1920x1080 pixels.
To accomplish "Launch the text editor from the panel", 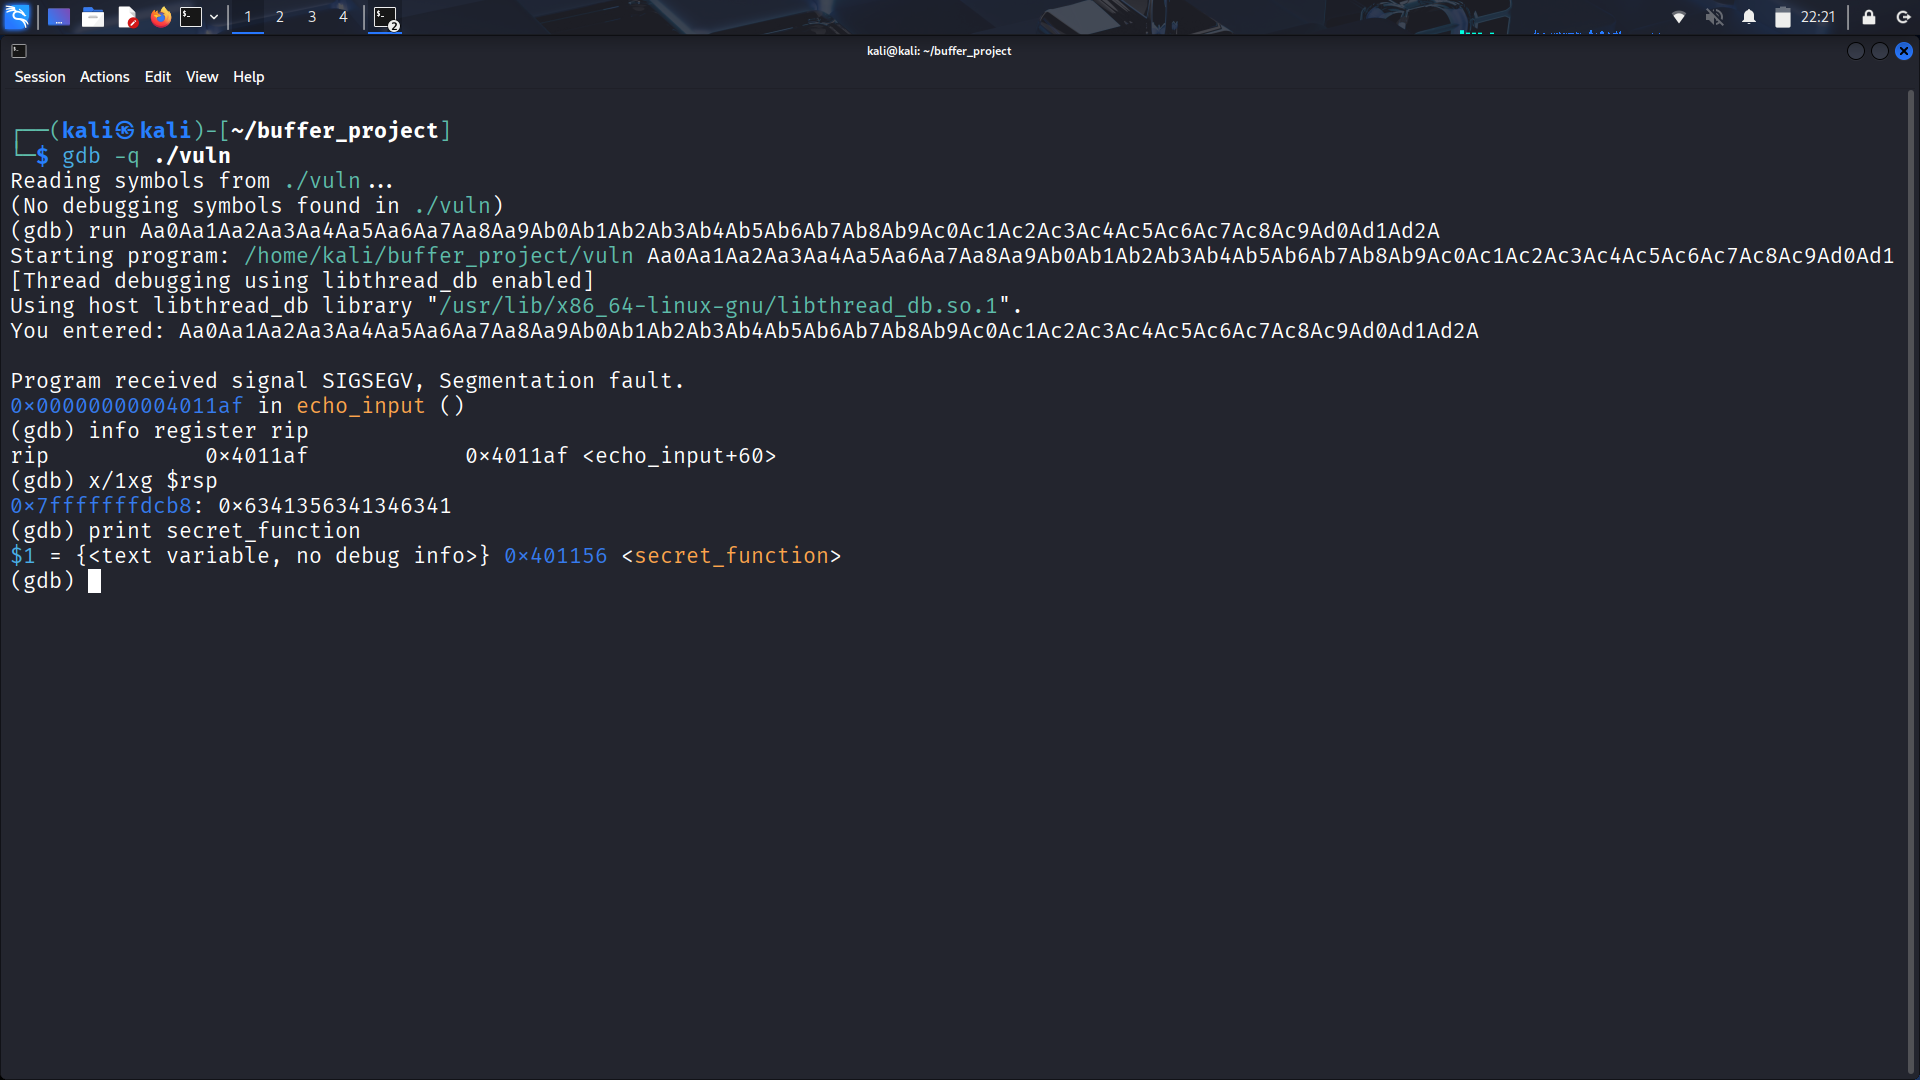I will pyautogui.click(x=127, y=16).
